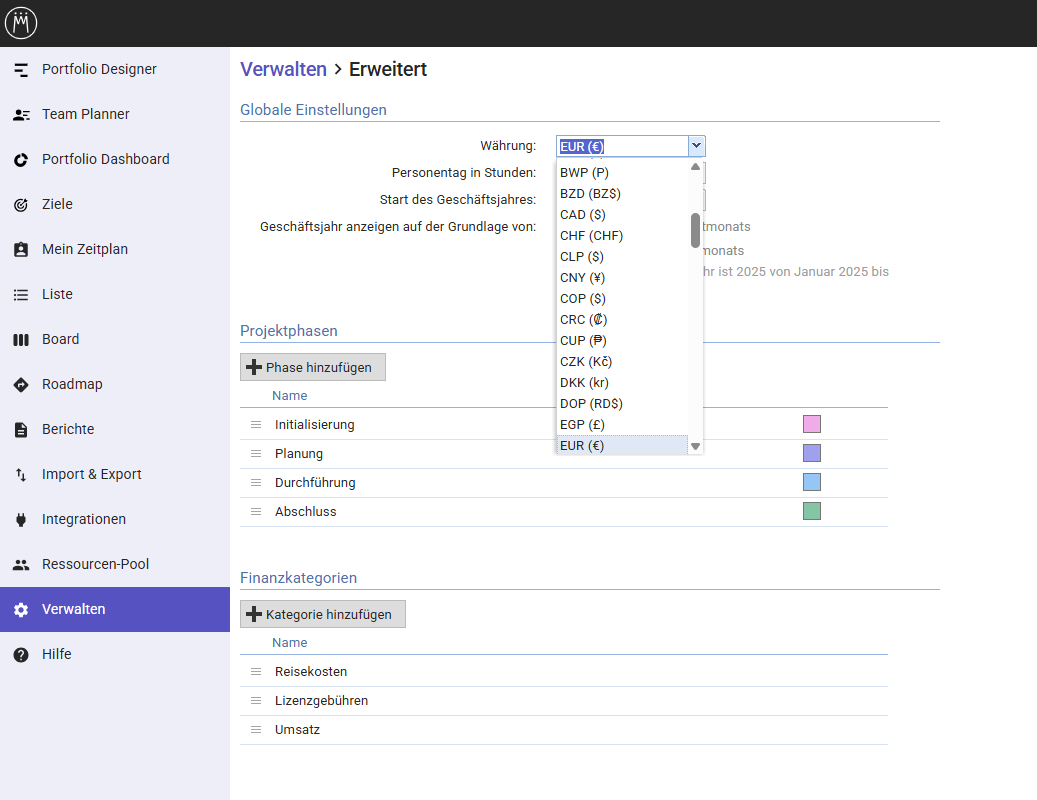Image resolution: width=1037 pixels, height=800 pixels.
Task: Open Roadmap via its diamond icon
Action: (x=21, y=385)
